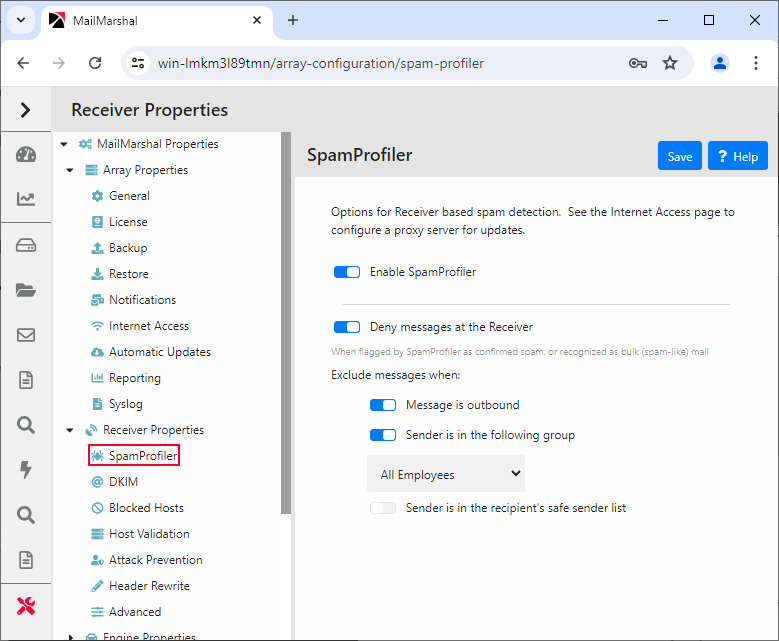The width and height of the screenshot is (779, 641).
Task: Select Host Validation in the tree
Action: [x=149, y=534]
